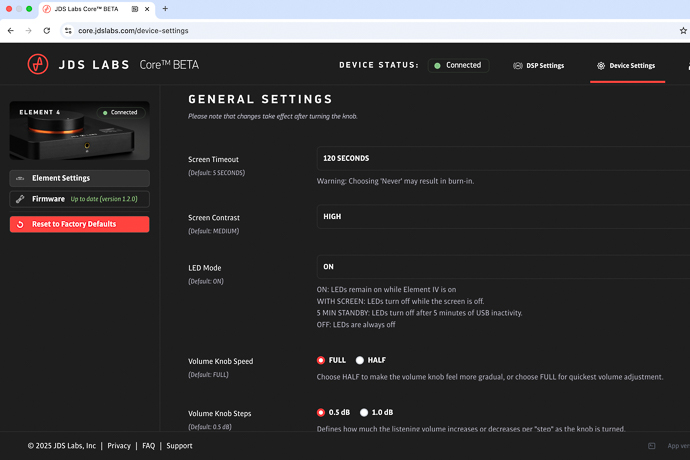Choose 0.5 dB volume knob steps

pos(321,412)
